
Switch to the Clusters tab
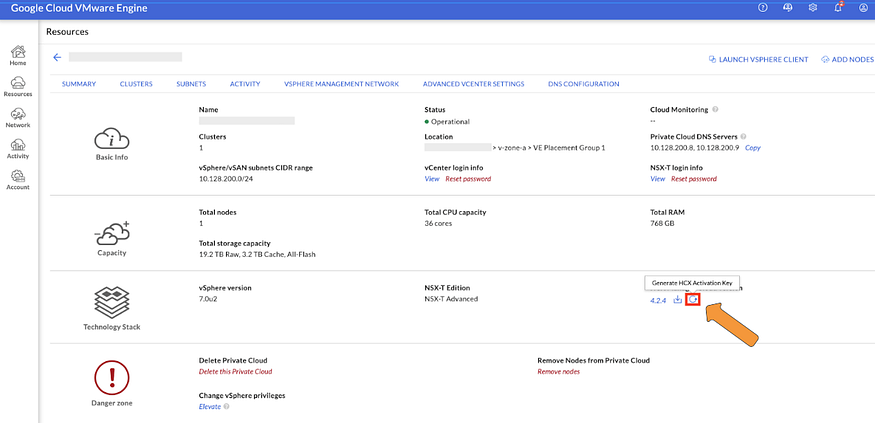tap(136, 84)
